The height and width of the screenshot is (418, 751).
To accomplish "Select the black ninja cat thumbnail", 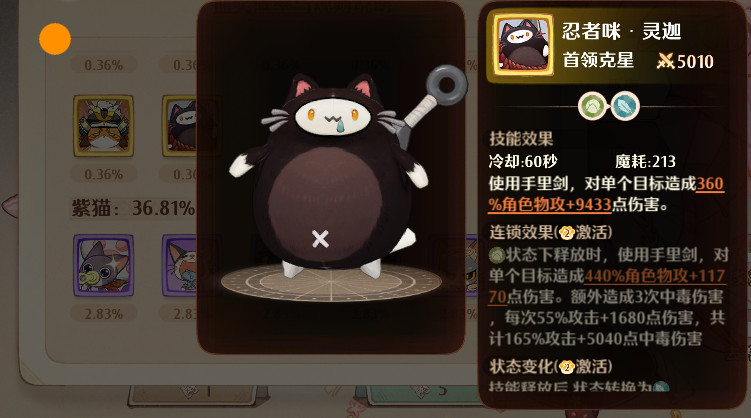I will tap(180, 126).
